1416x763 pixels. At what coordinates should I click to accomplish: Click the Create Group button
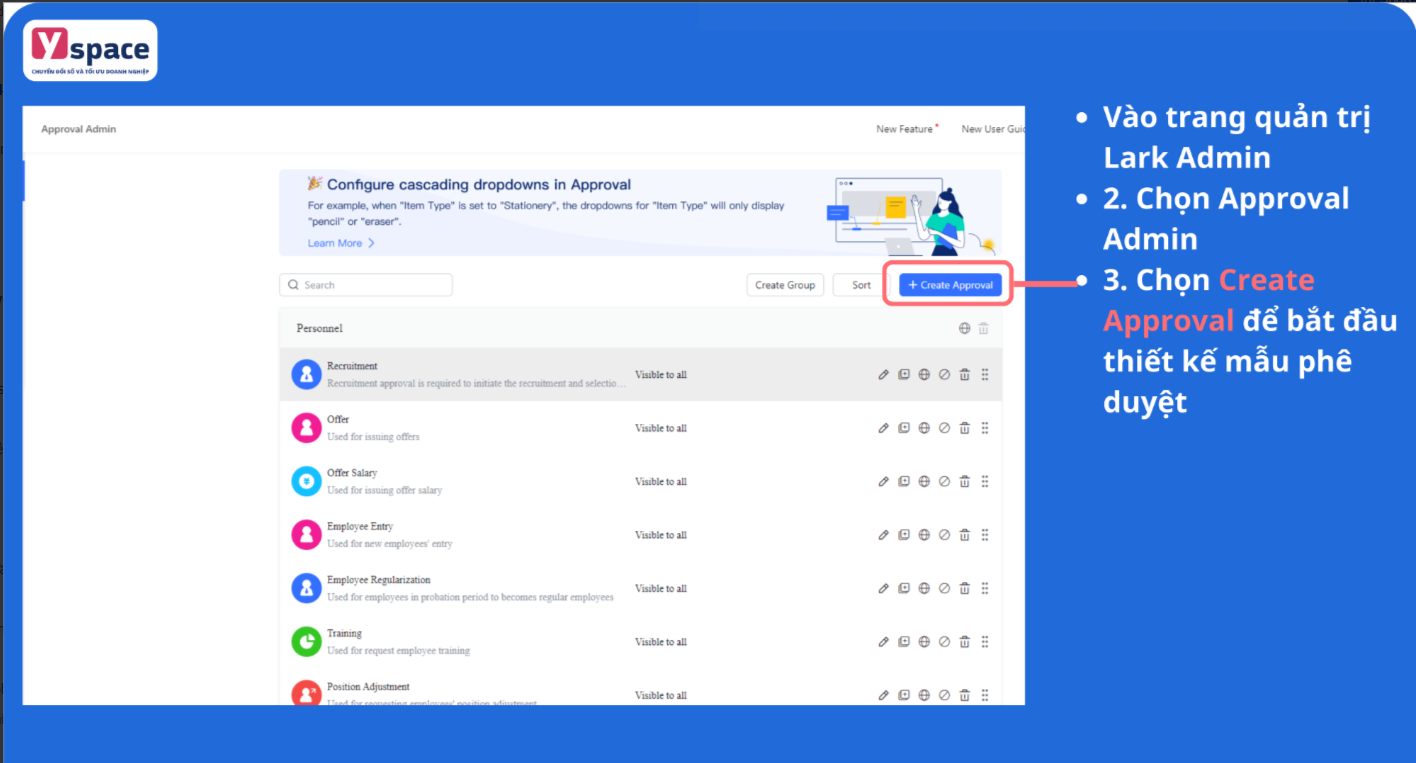point(785,285)
